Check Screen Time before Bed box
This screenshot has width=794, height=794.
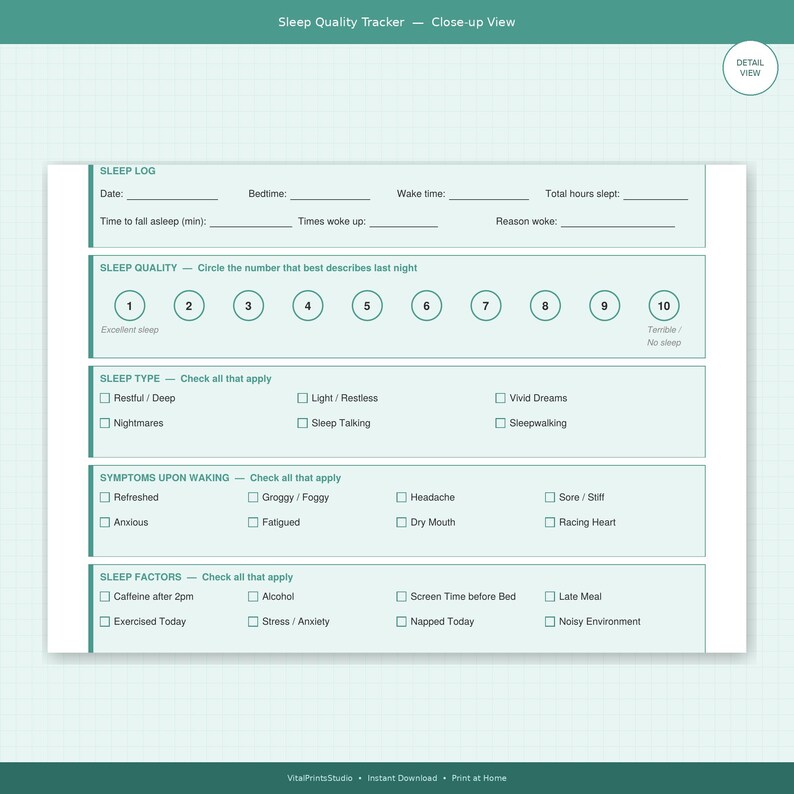[402, 597]
